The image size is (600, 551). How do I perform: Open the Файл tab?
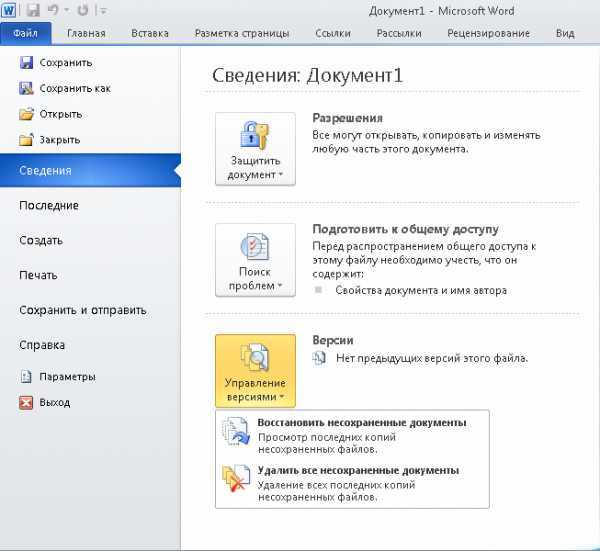(26, 33)
